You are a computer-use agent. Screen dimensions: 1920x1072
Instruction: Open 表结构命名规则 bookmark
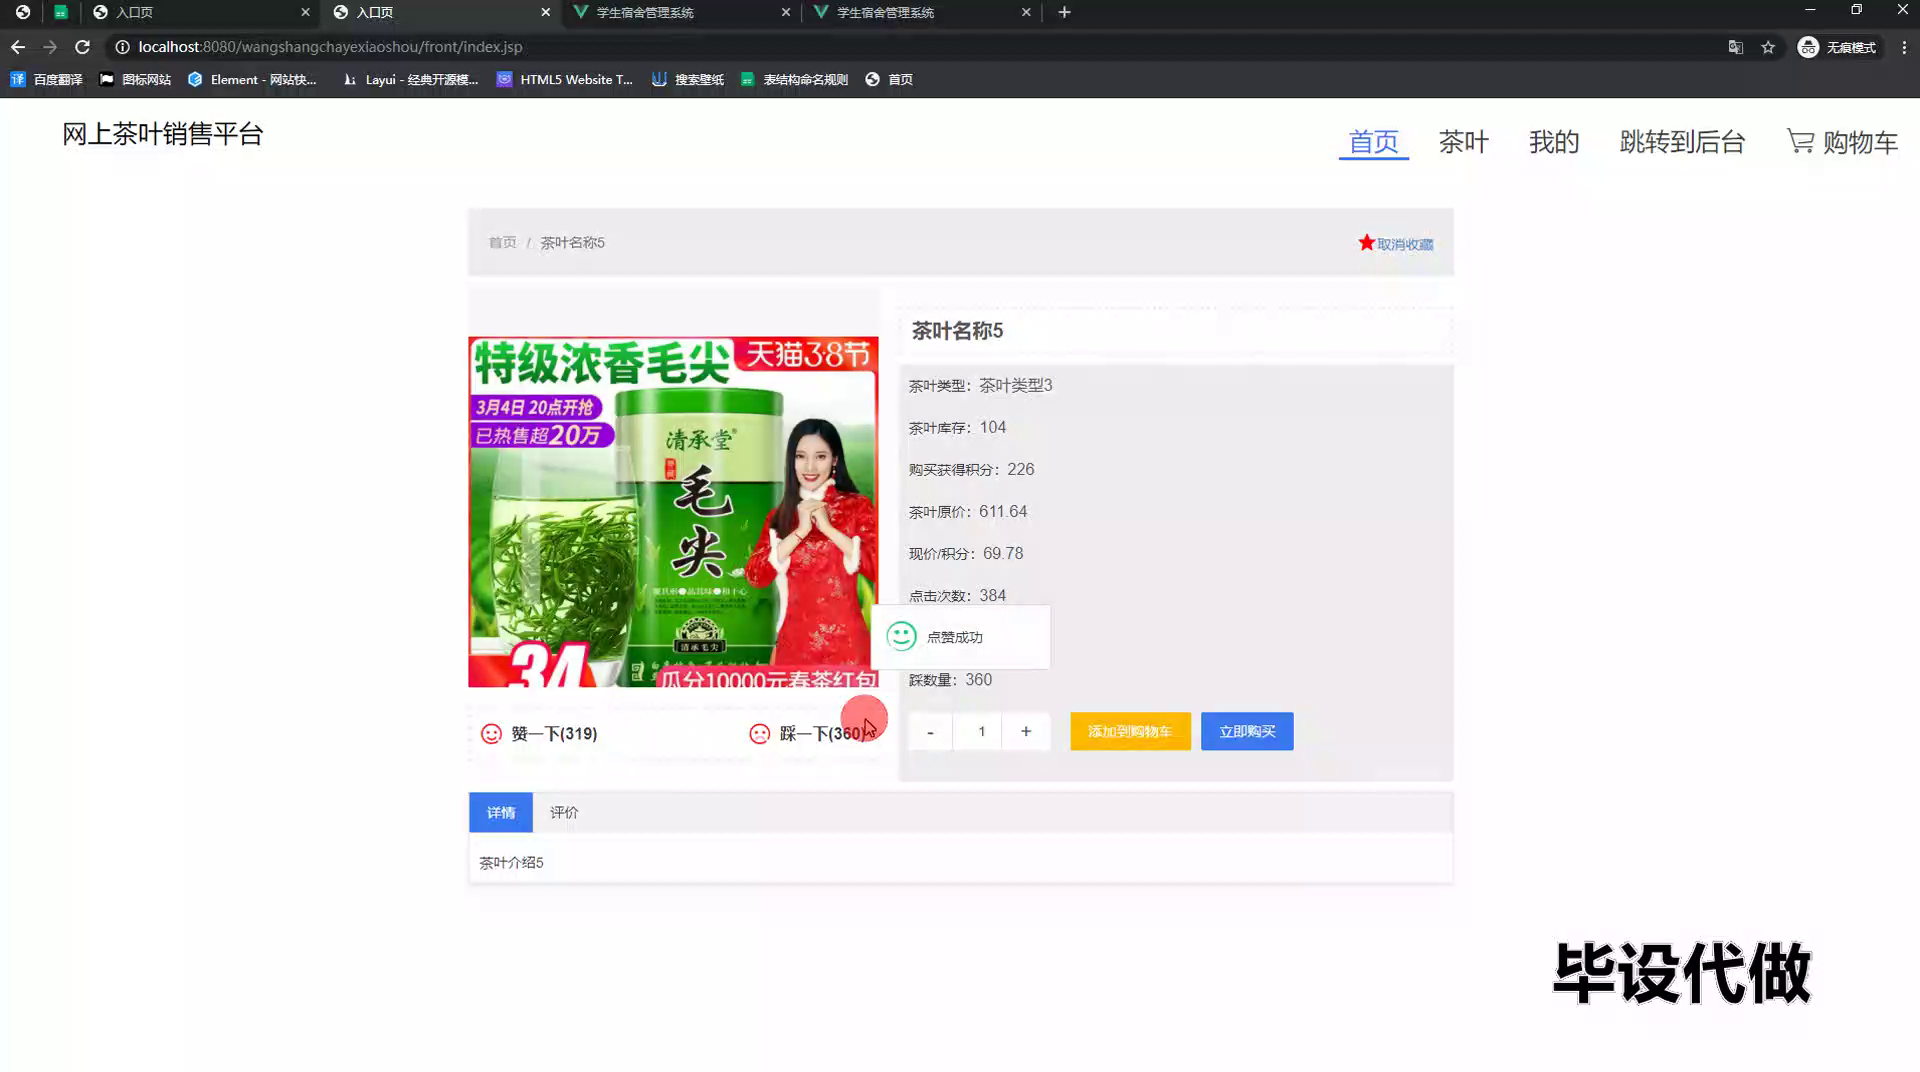794,79
